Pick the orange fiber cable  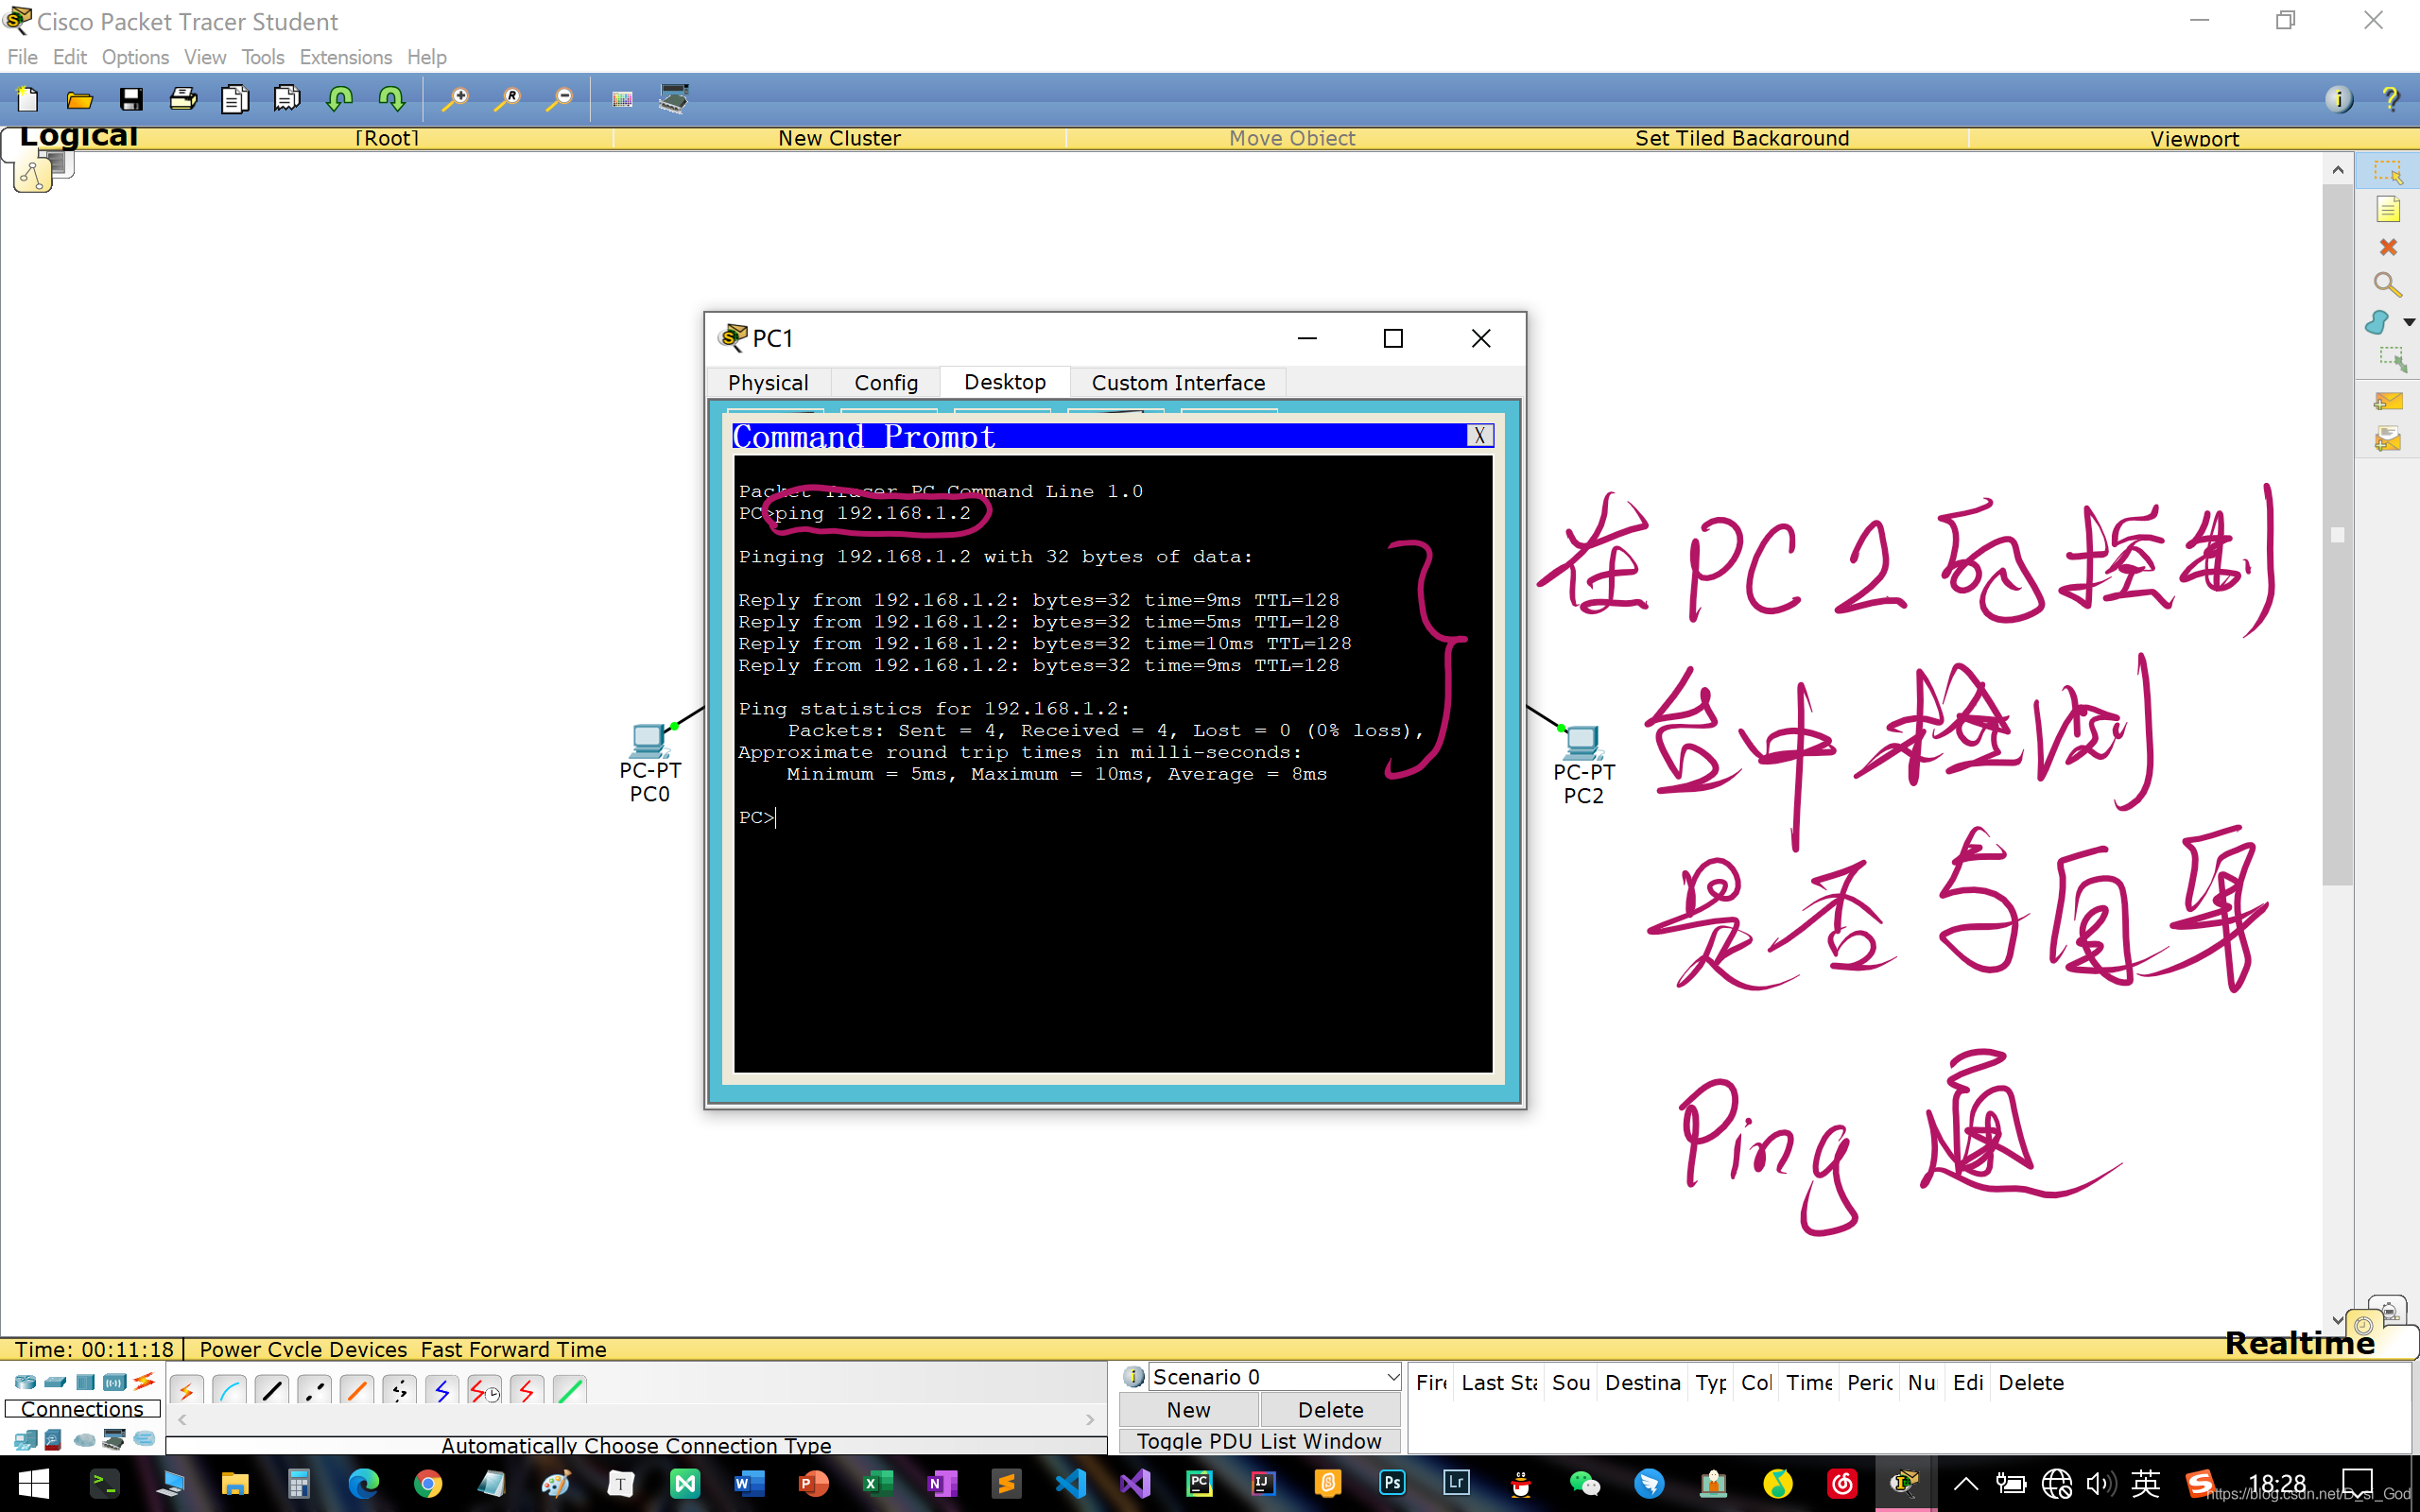[357, 1391]
